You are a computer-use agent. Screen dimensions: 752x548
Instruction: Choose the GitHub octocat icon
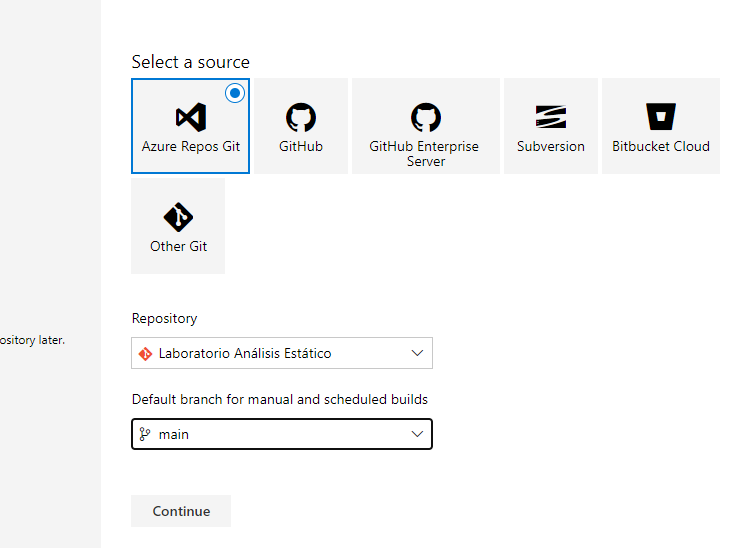[x=301, y=117]
